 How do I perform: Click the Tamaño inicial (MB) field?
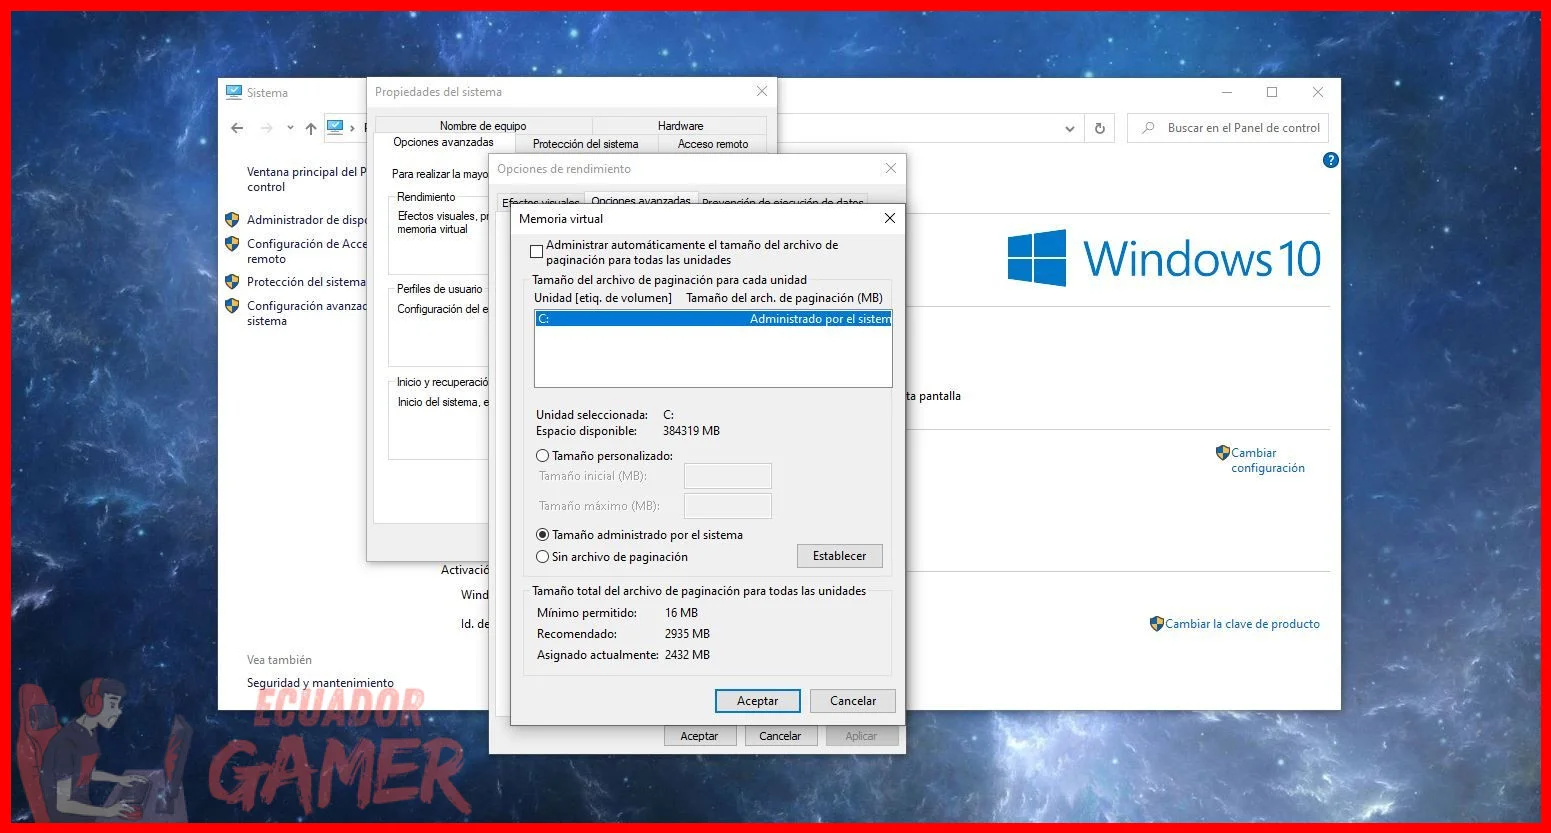(x=728, y=476)
